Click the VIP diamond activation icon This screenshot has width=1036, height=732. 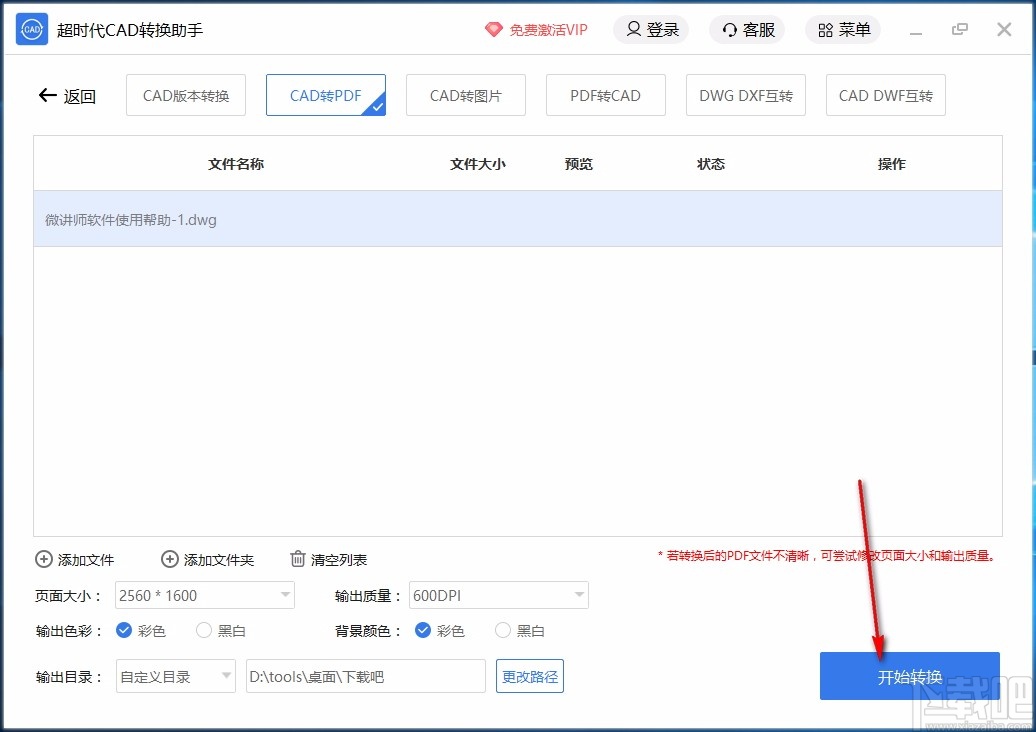tap(493, 30)
